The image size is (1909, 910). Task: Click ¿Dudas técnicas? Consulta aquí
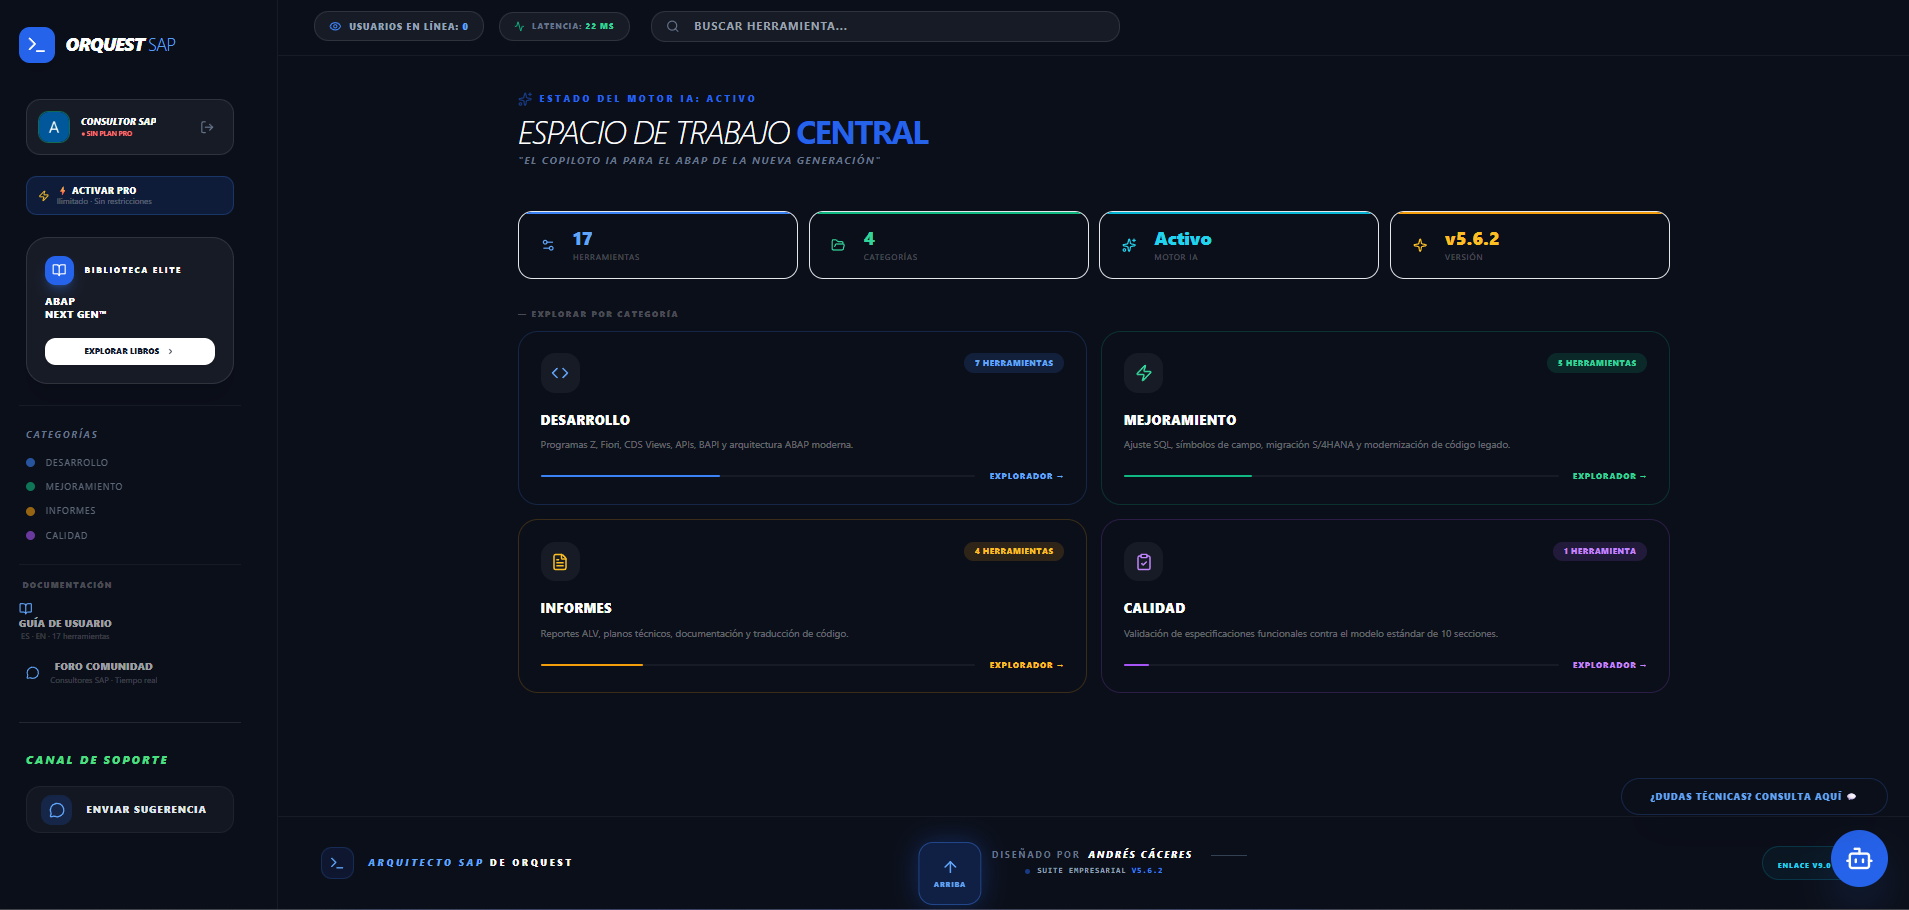coord(1753,796)
